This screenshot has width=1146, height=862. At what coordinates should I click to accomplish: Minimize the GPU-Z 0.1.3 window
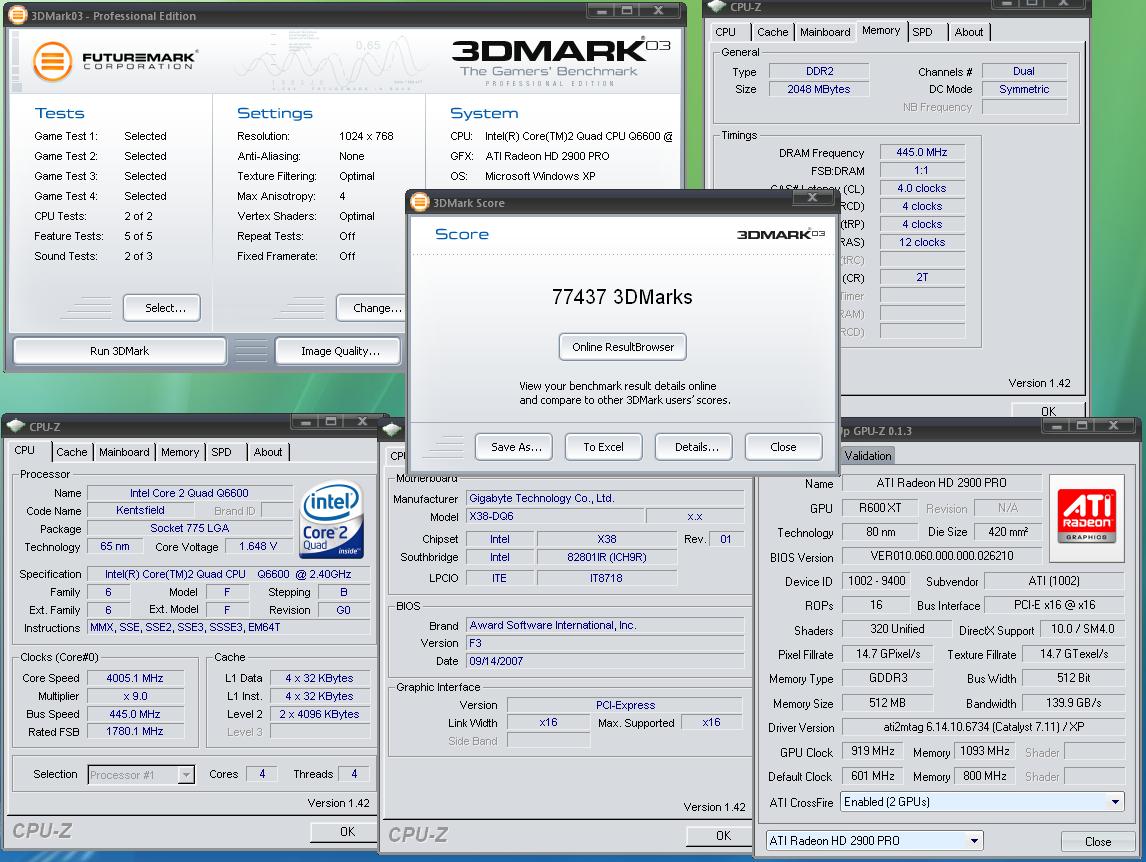click(1057, 425)
